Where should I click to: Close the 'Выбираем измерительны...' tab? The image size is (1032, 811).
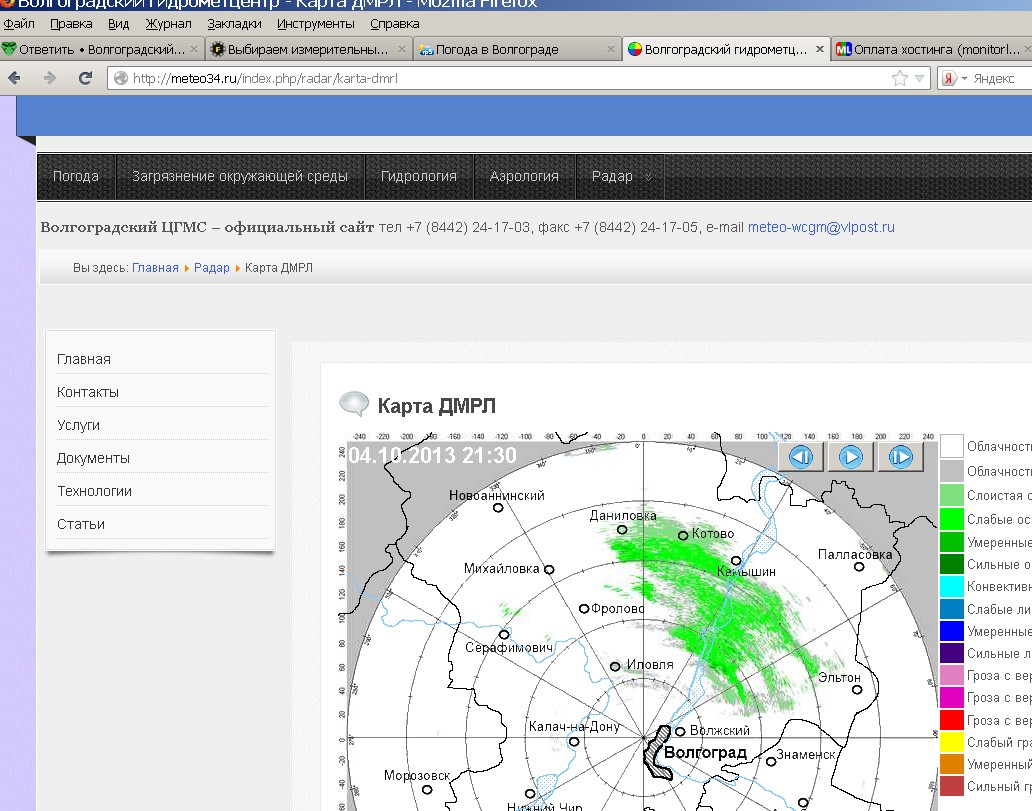[401, 49]
